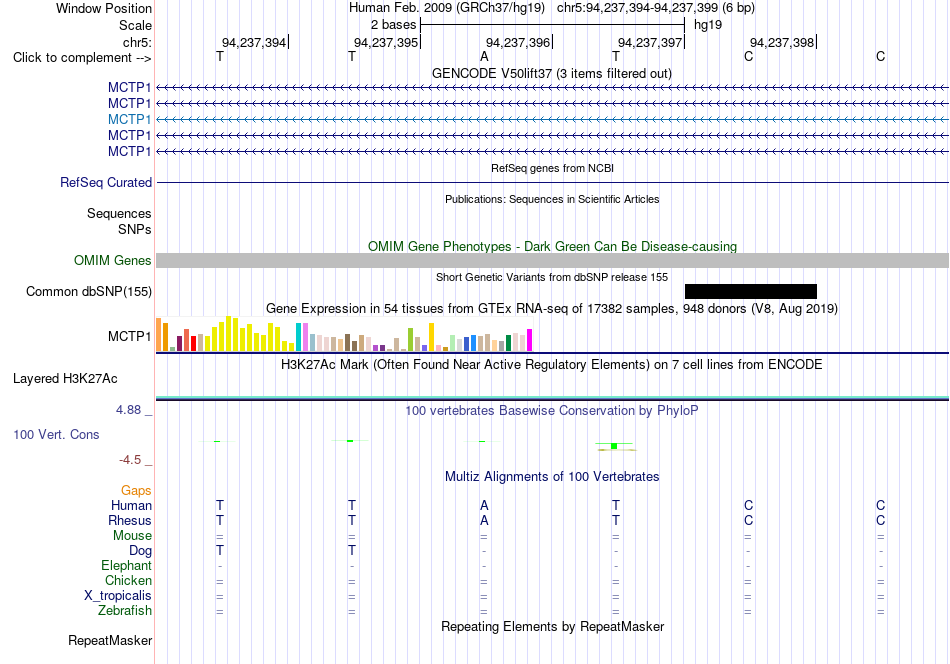Screen dimensions: 950x664
Task: Click the black dbSNP variant item
Action: 751,291
